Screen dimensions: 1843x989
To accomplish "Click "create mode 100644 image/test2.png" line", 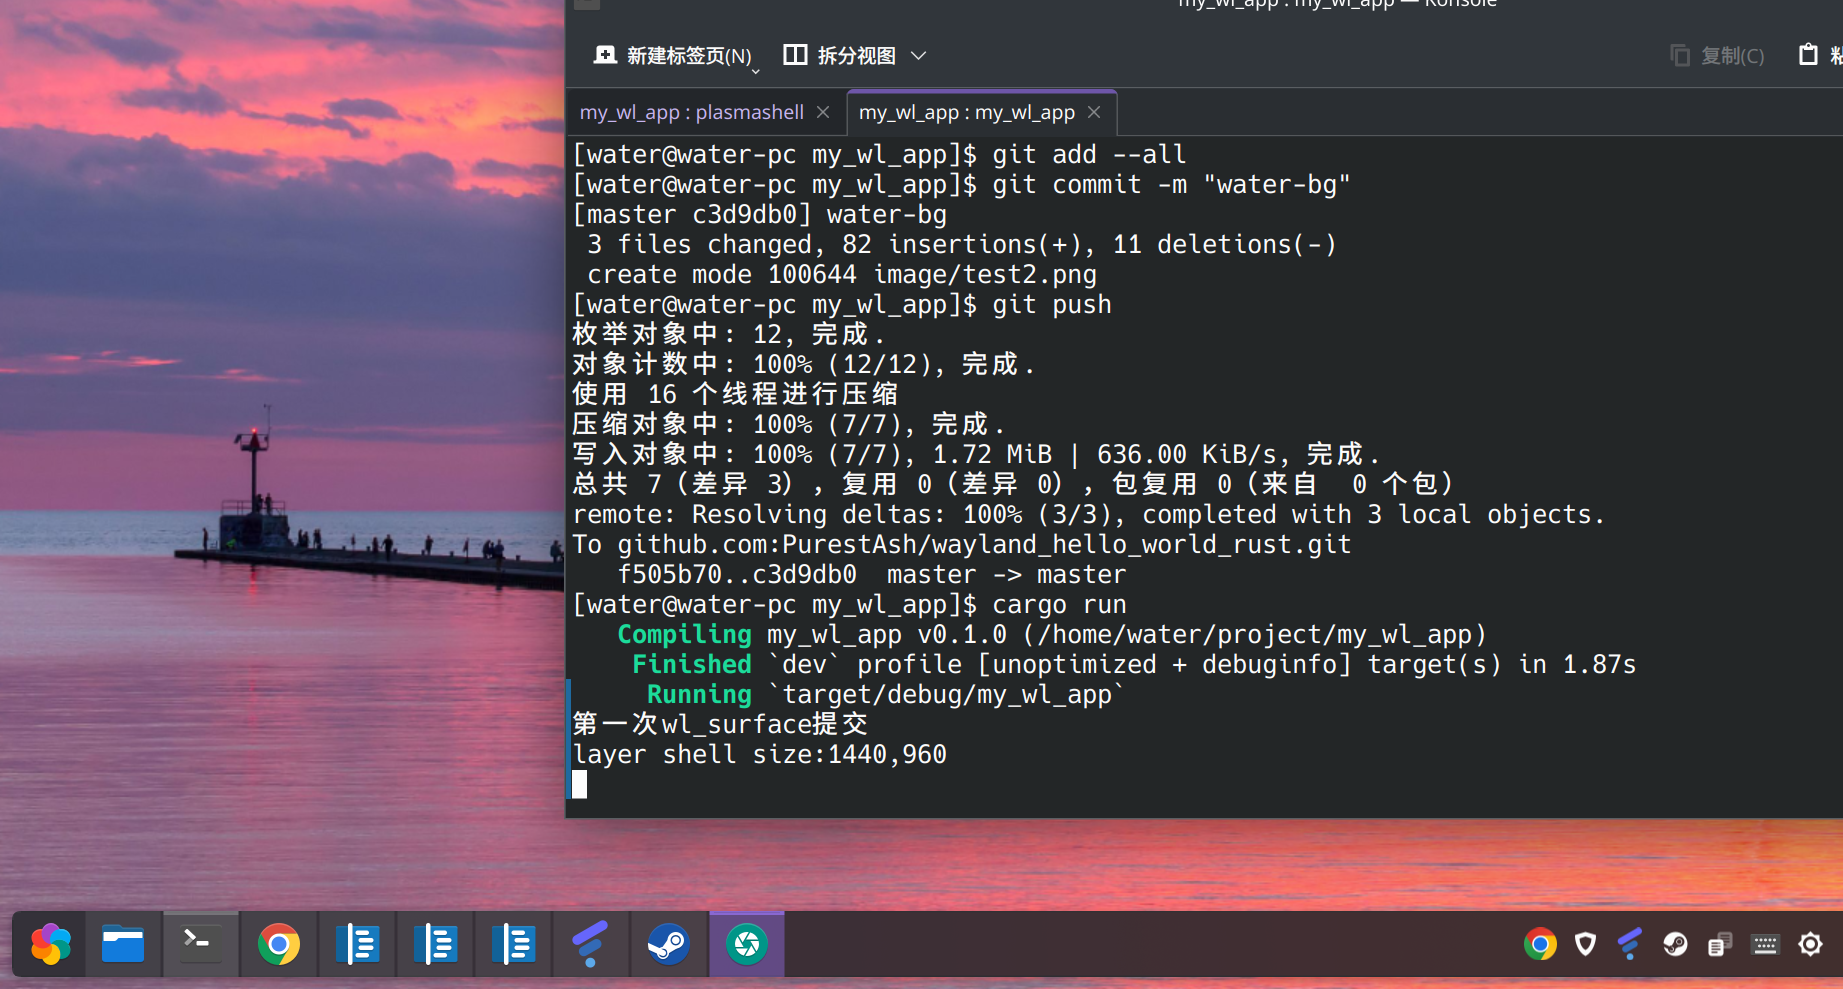I will [842, 275].
